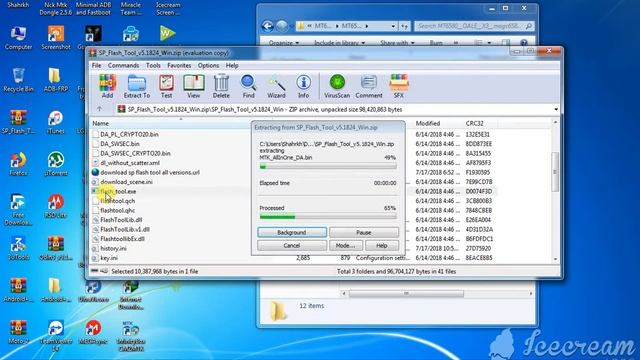Select file FlashToolLib.dll
This screenshot has height=360, width=640.
coord(121,220)
